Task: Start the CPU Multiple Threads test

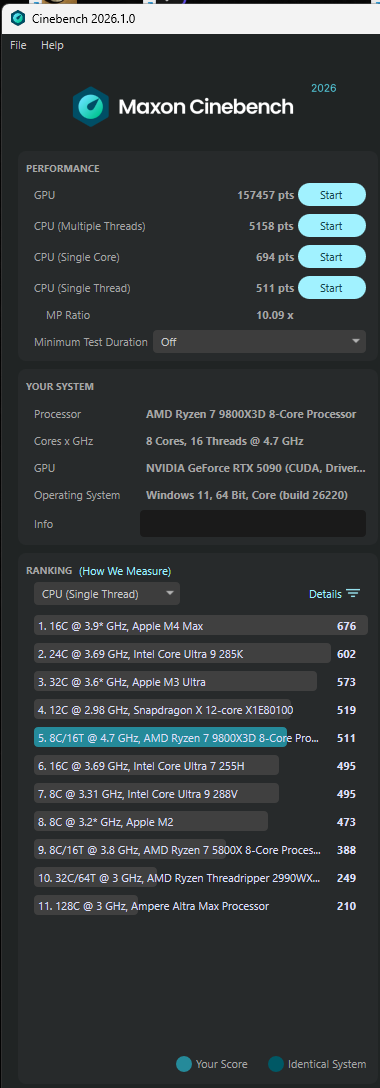Action: click(331, 226)
